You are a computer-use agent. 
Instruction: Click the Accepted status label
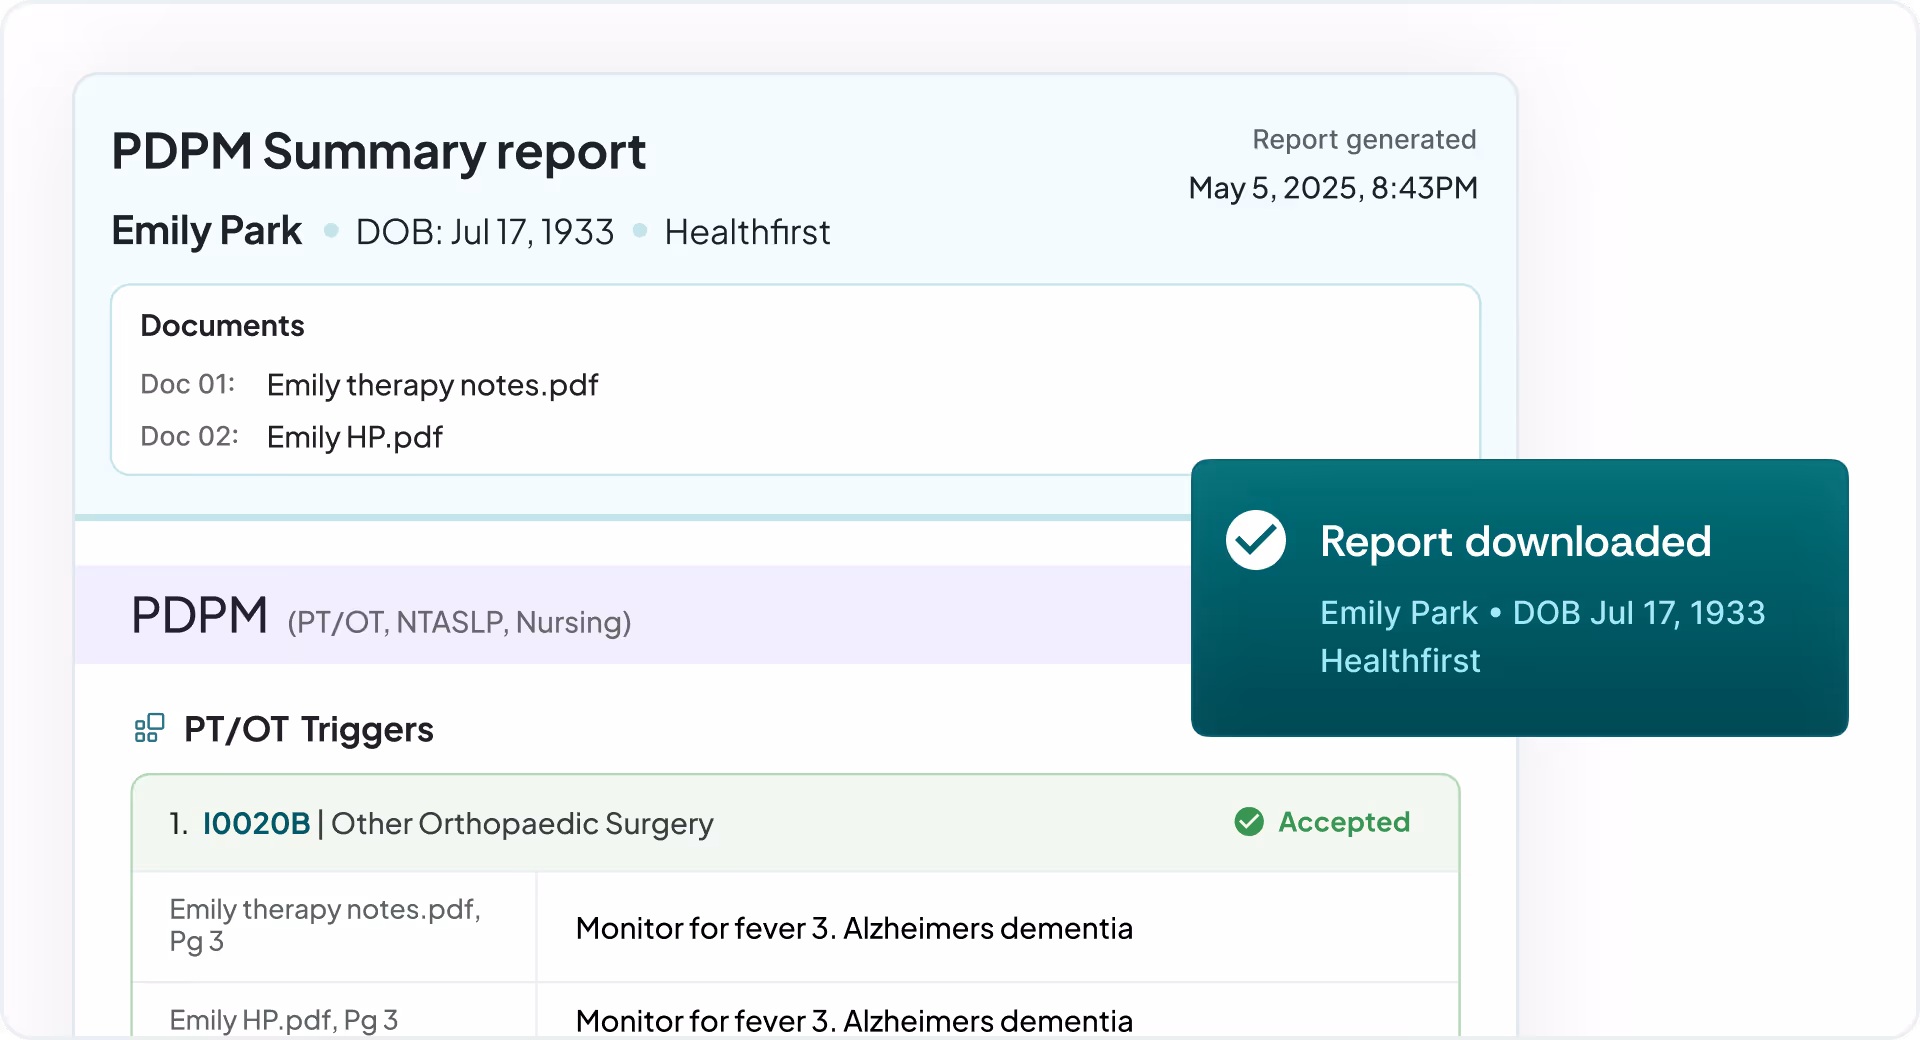1344,822
